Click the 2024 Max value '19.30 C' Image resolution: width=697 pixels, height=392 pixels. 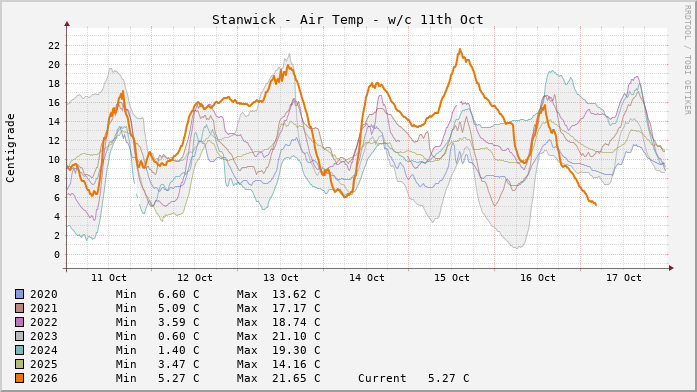296,350
